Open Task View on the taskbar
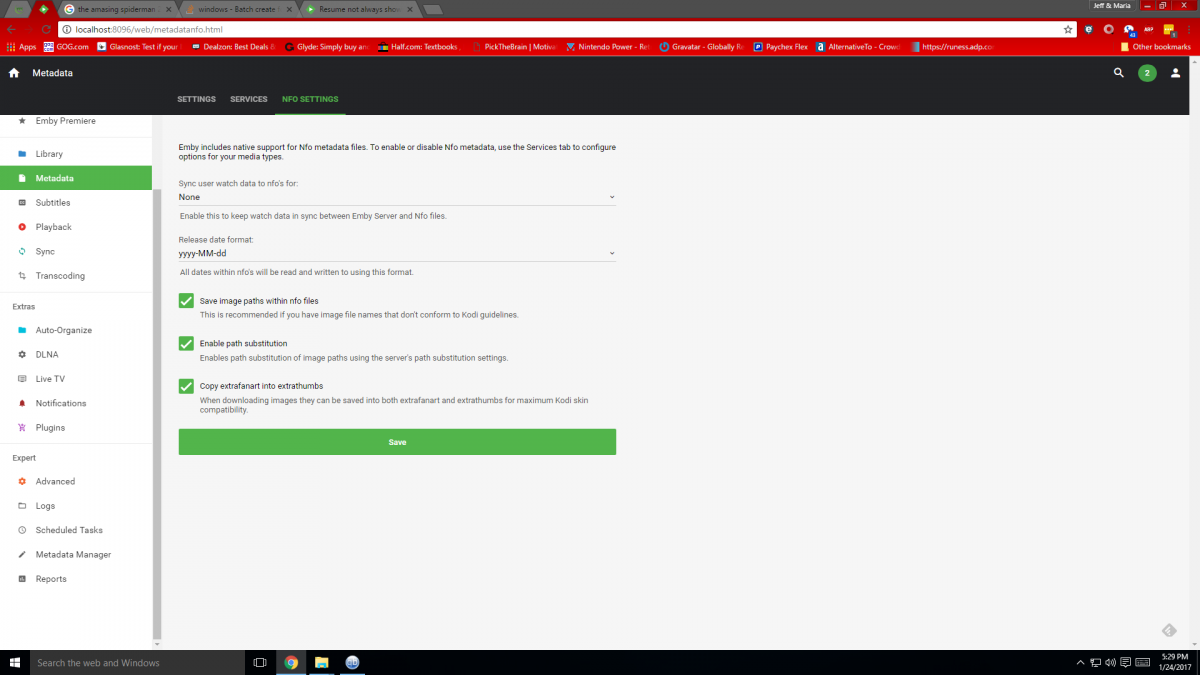Screen dimensions: 1200x675 click(x=260, y=662)
